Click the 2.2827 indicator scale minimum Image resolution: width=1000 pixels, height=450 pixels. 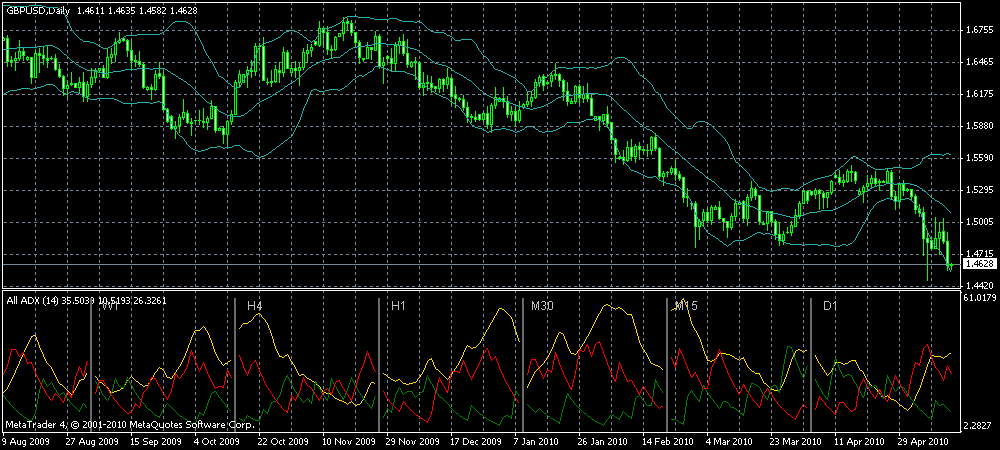point(980,426)
